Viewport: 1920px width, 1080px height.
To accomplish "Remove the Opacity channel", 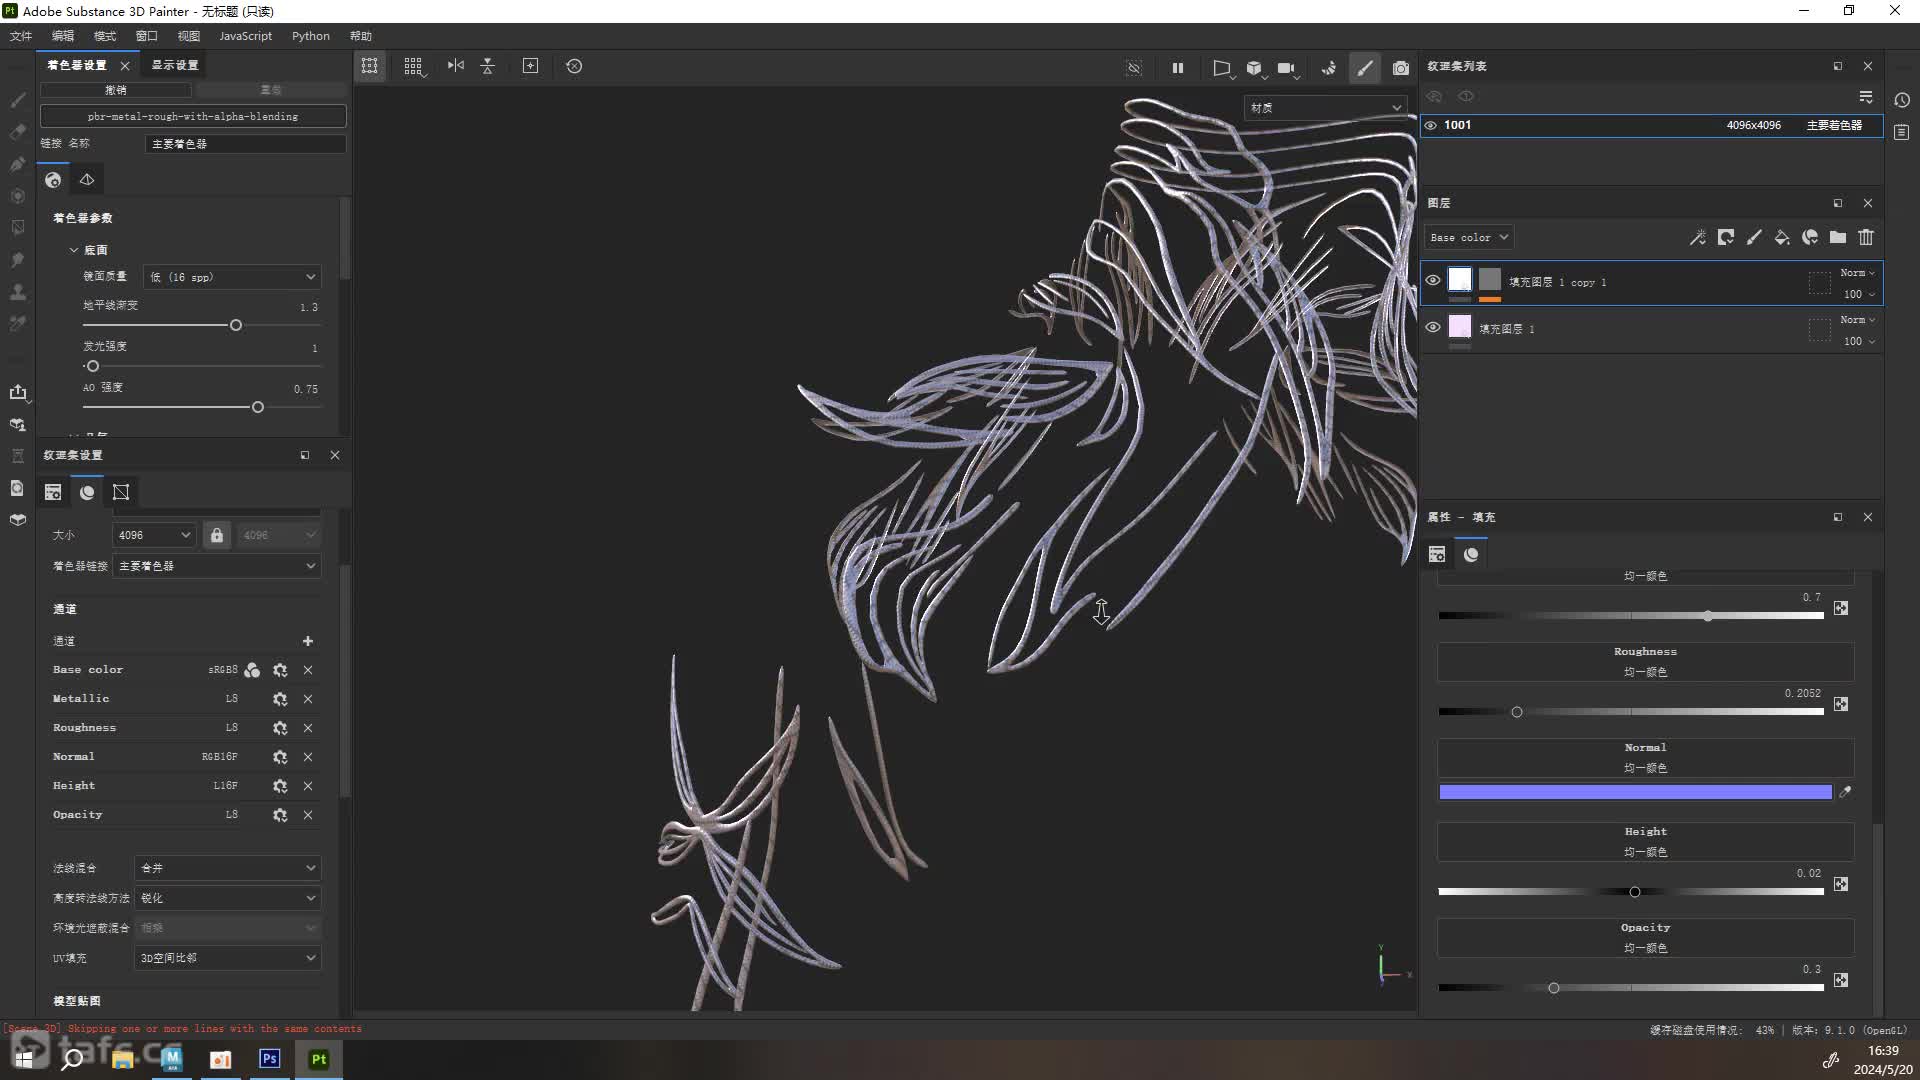I will pos(308,815).
